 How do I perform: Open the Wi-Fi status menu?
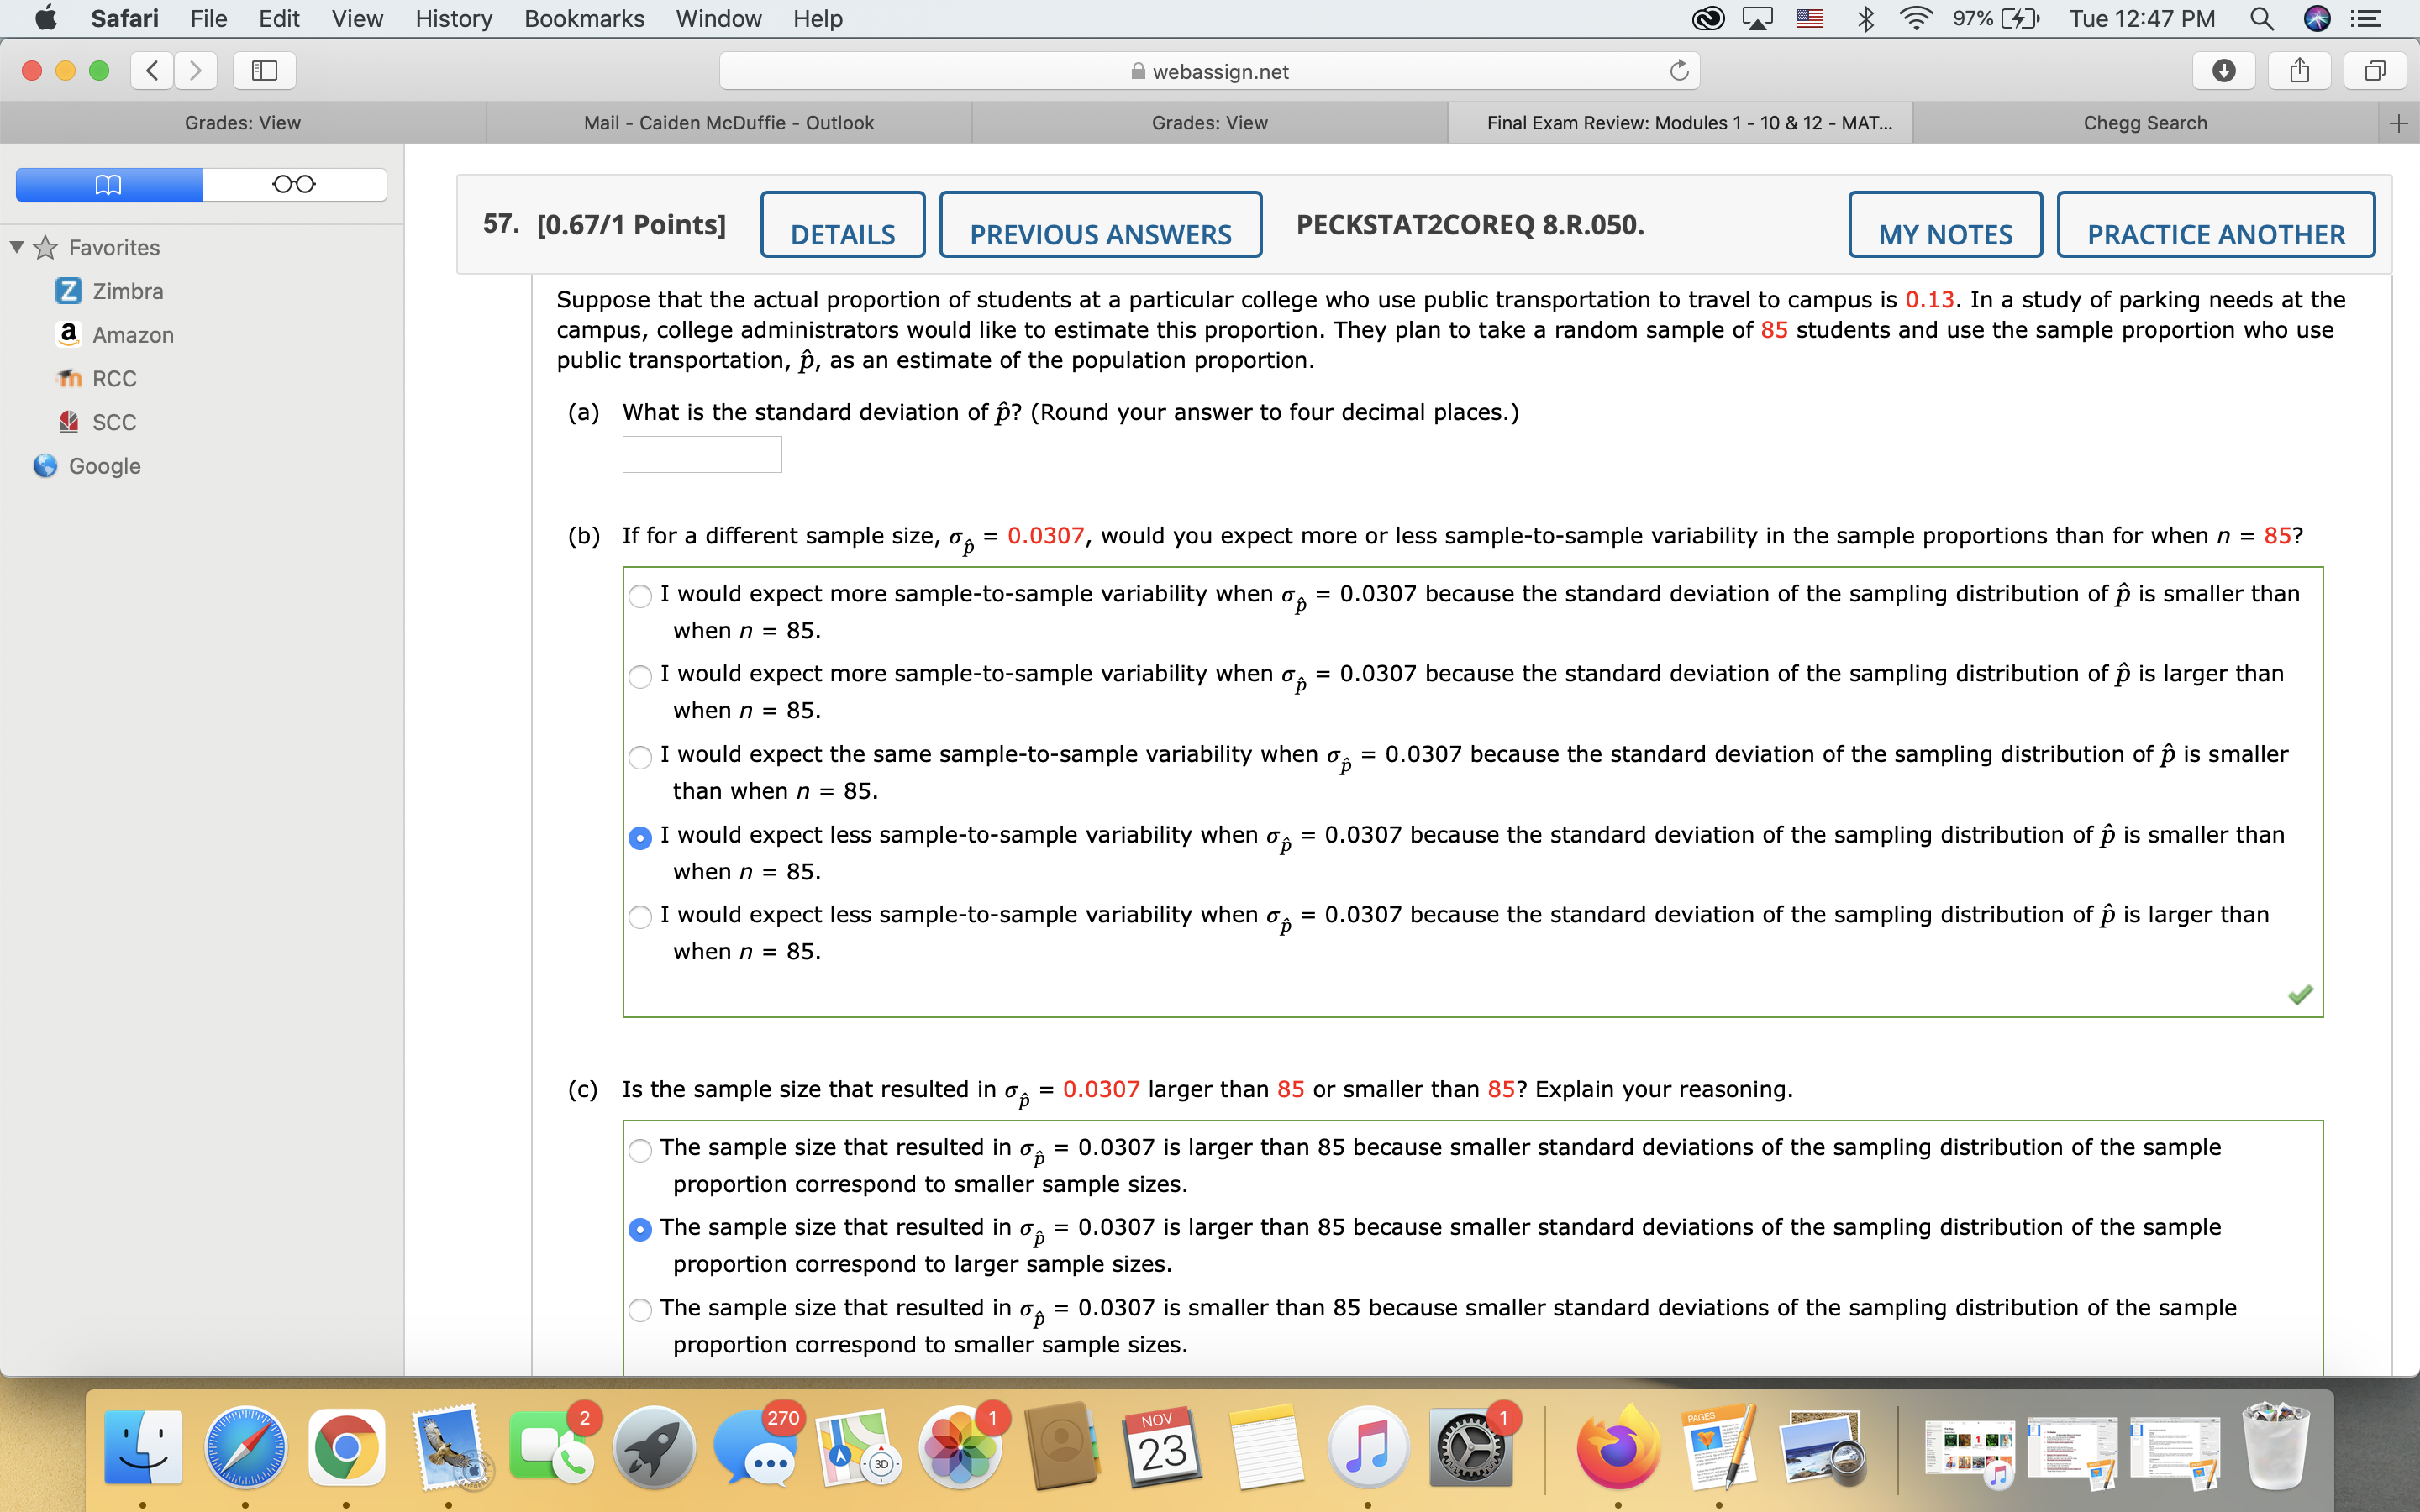[1915, 19]
